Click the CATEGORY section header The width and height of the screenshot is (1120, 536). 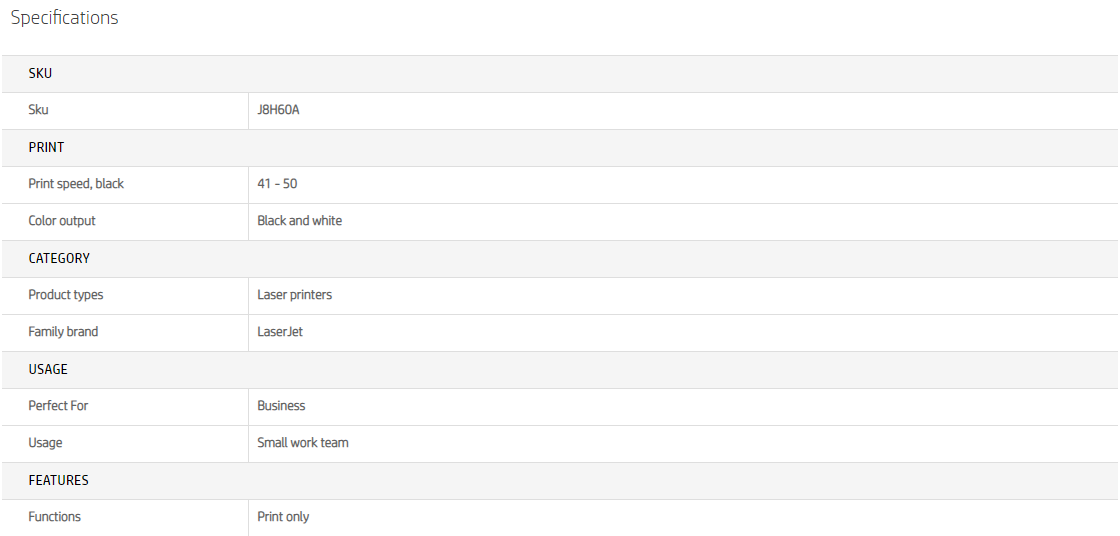pyautogui.click(x=59, y=258)
